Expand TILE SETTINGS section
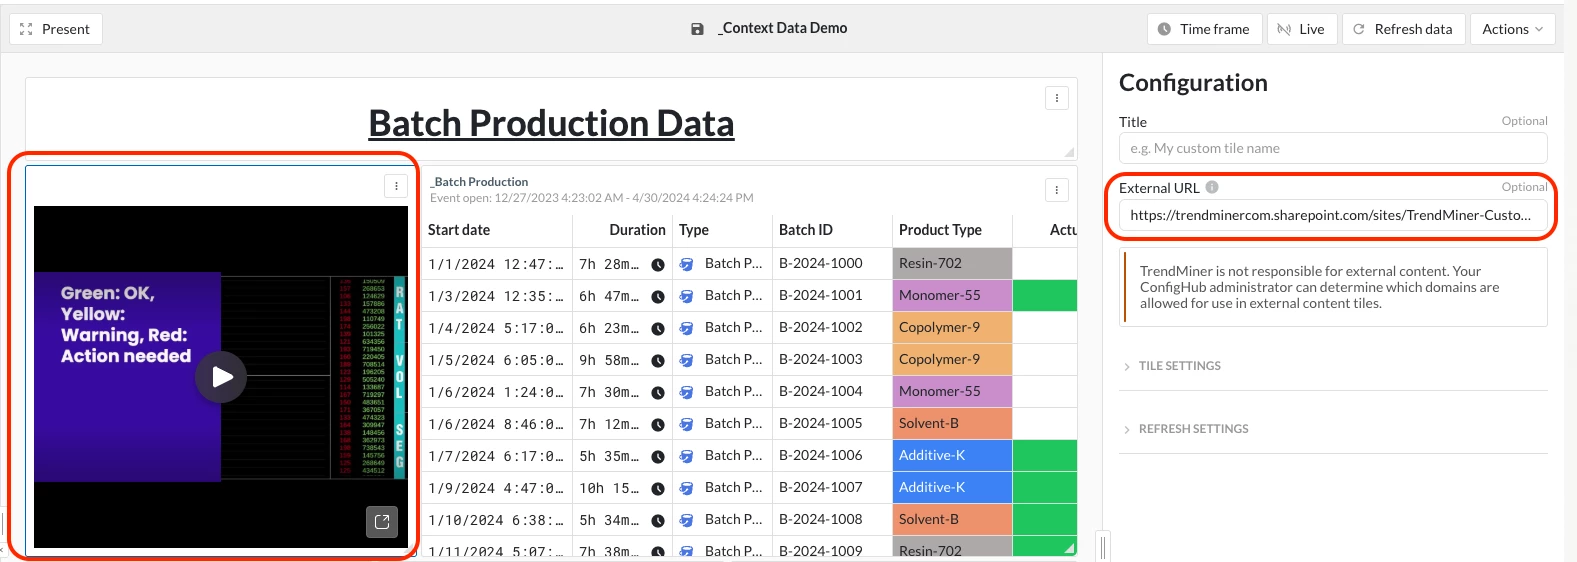 (1179, 366)
